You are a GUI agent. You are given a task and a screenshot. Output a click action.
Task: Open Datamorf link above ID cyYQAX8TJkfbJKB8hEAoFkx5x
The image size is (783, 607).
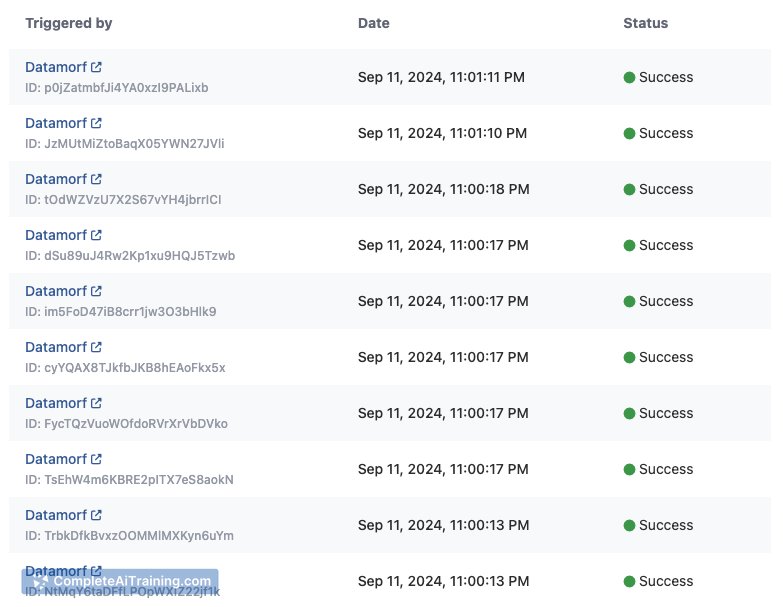pos(56,346)
